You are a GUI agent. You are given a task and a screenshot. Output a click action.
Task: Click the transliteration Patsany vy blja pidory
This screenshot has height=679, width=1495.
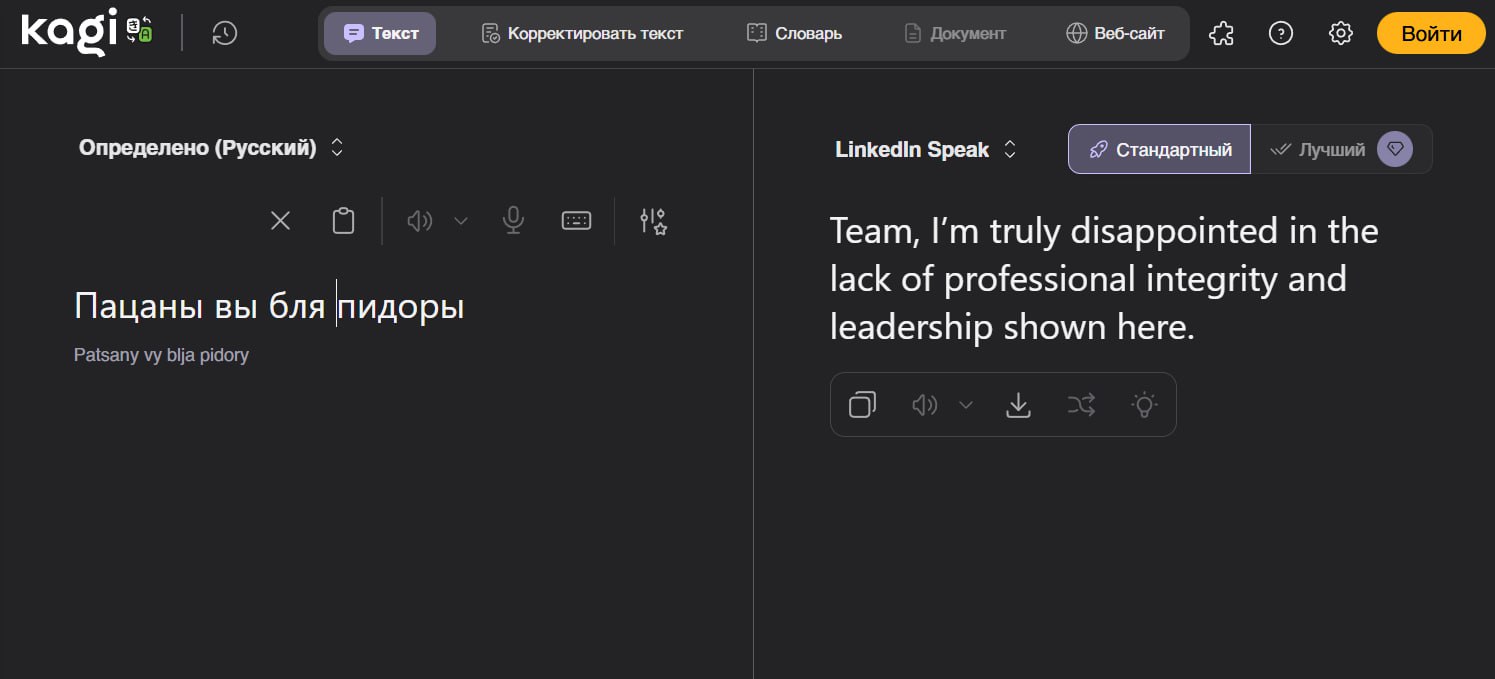pyautogui.click(x=161, y=355)
